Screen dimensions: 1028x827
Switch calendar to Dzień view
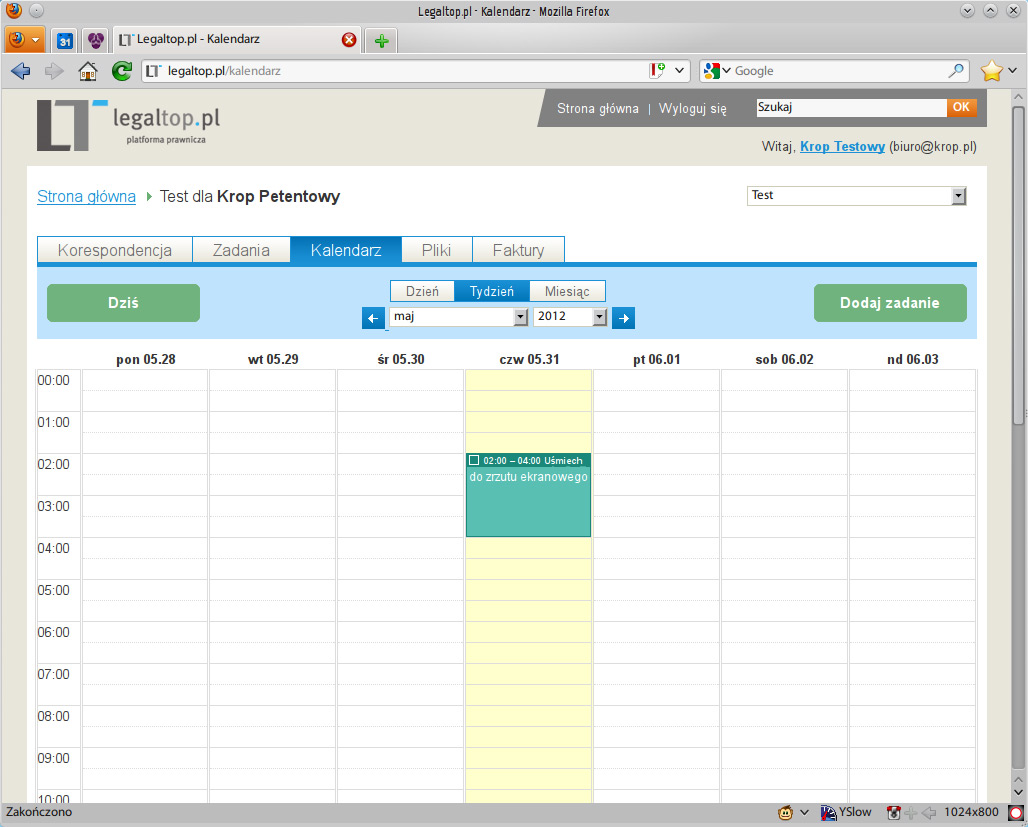coord(422,291)
